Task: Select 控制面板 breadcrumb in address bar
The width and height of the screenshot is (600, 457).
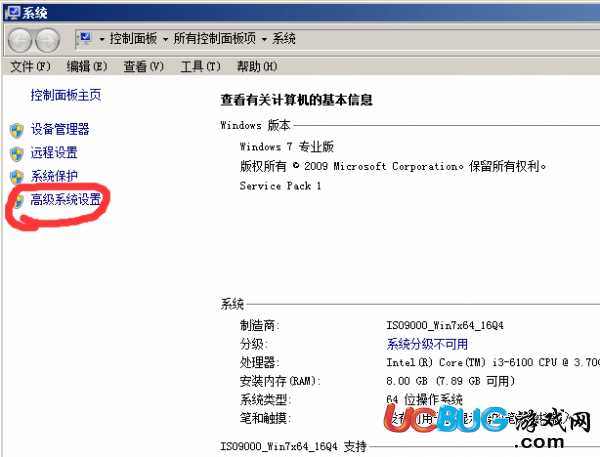Action: (133, 39)
